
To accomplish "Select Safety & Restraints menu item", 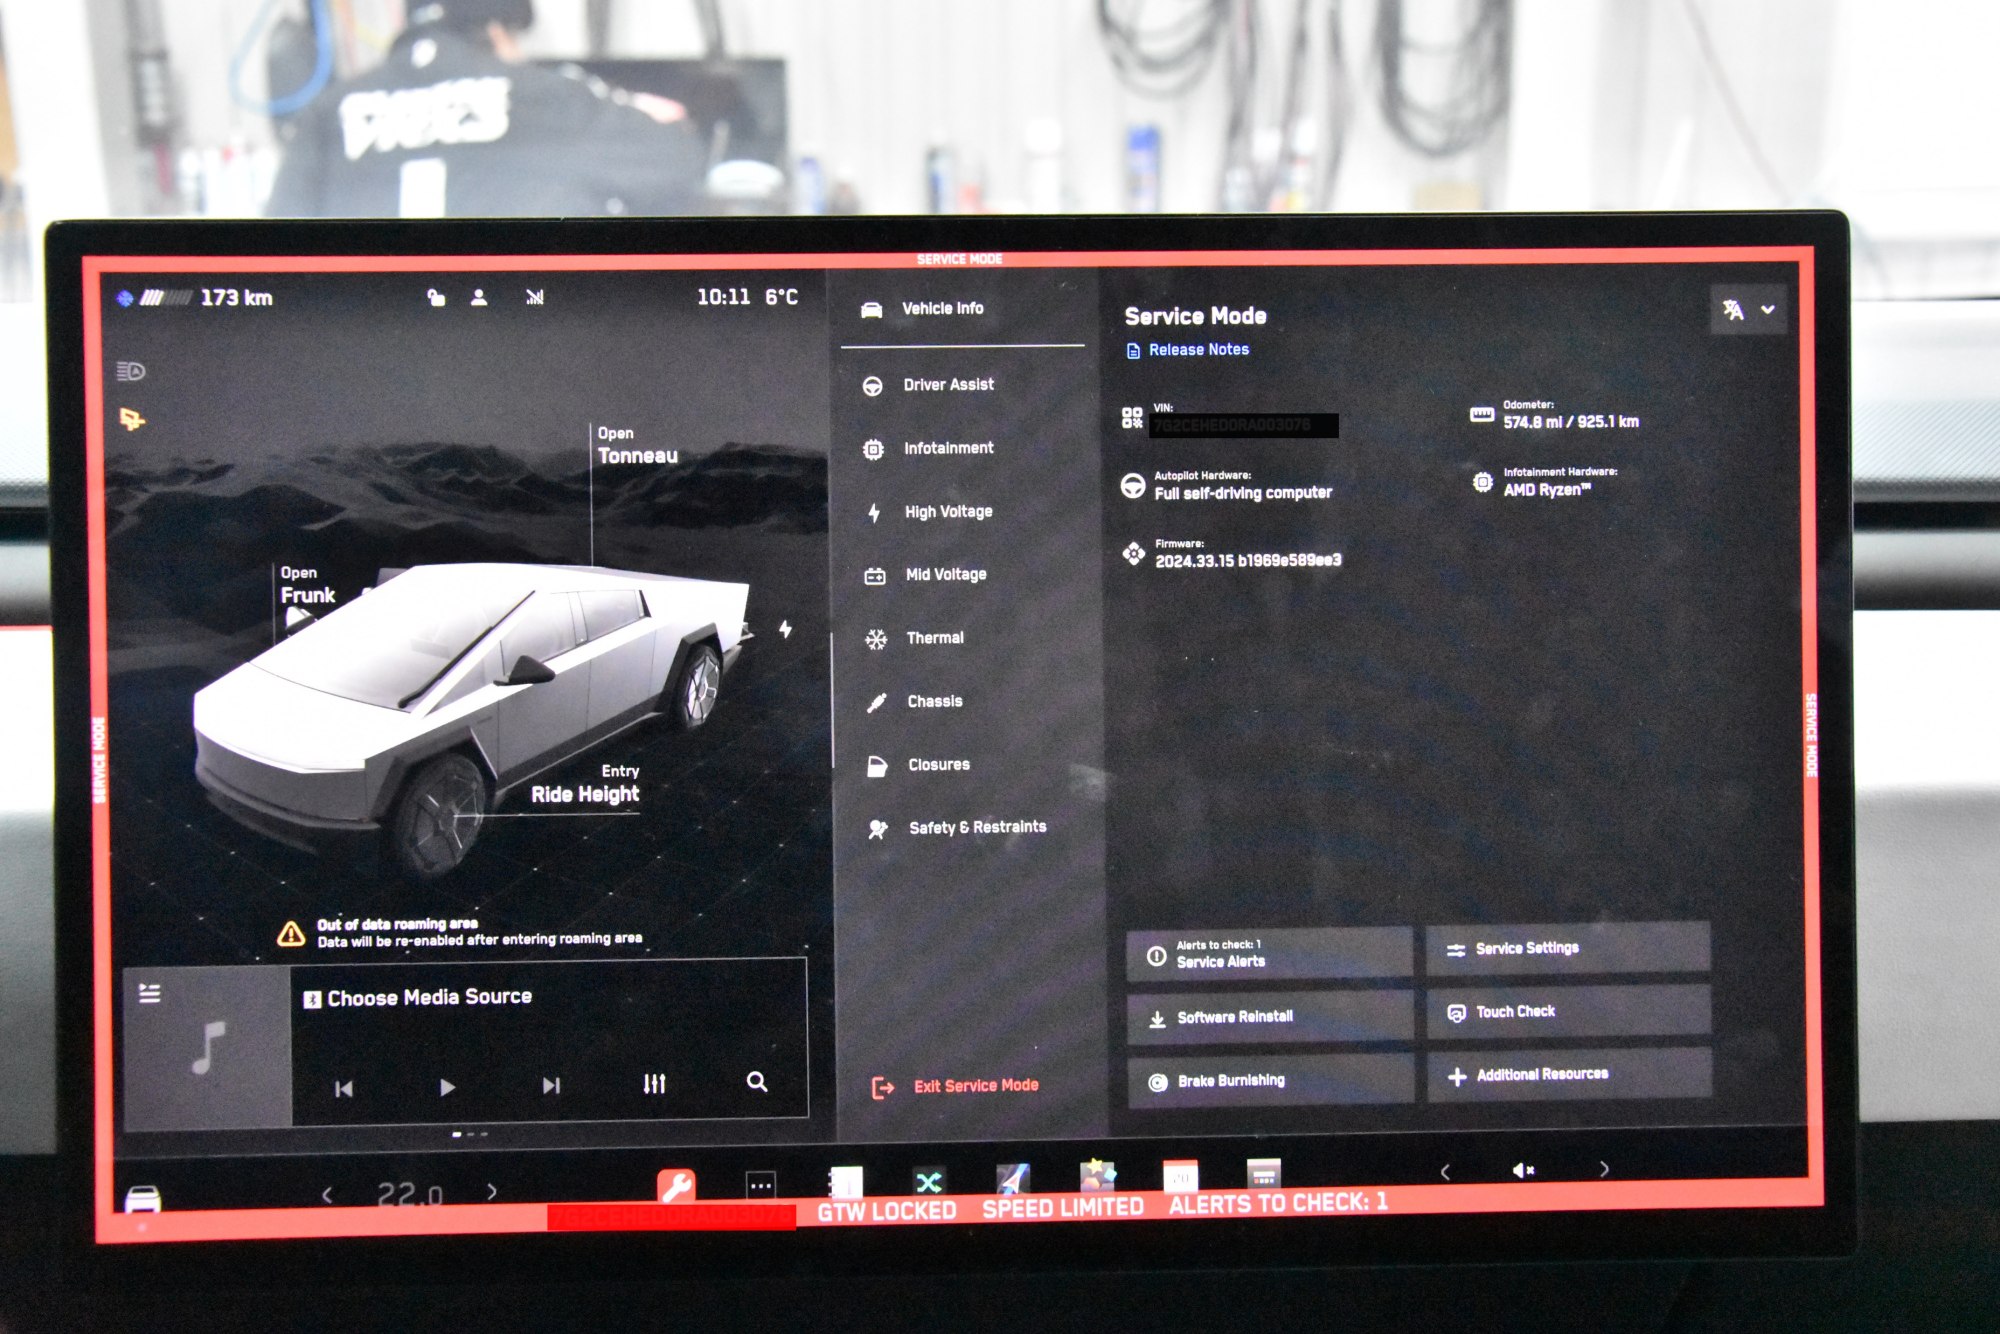I will 976,828.
